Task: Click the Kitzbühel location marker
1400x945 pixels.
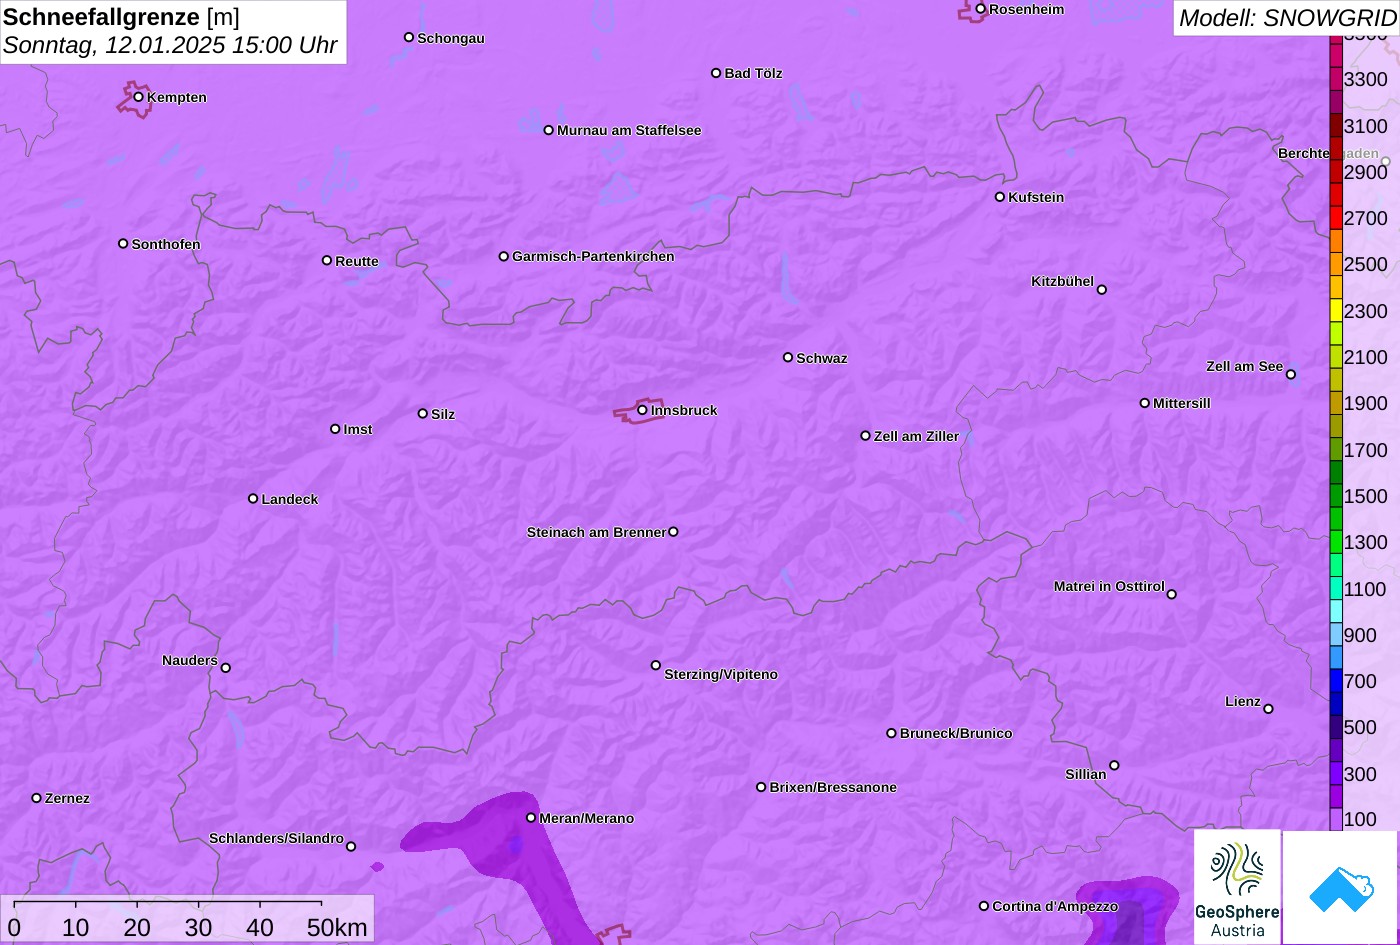Action: [1102, 290]
